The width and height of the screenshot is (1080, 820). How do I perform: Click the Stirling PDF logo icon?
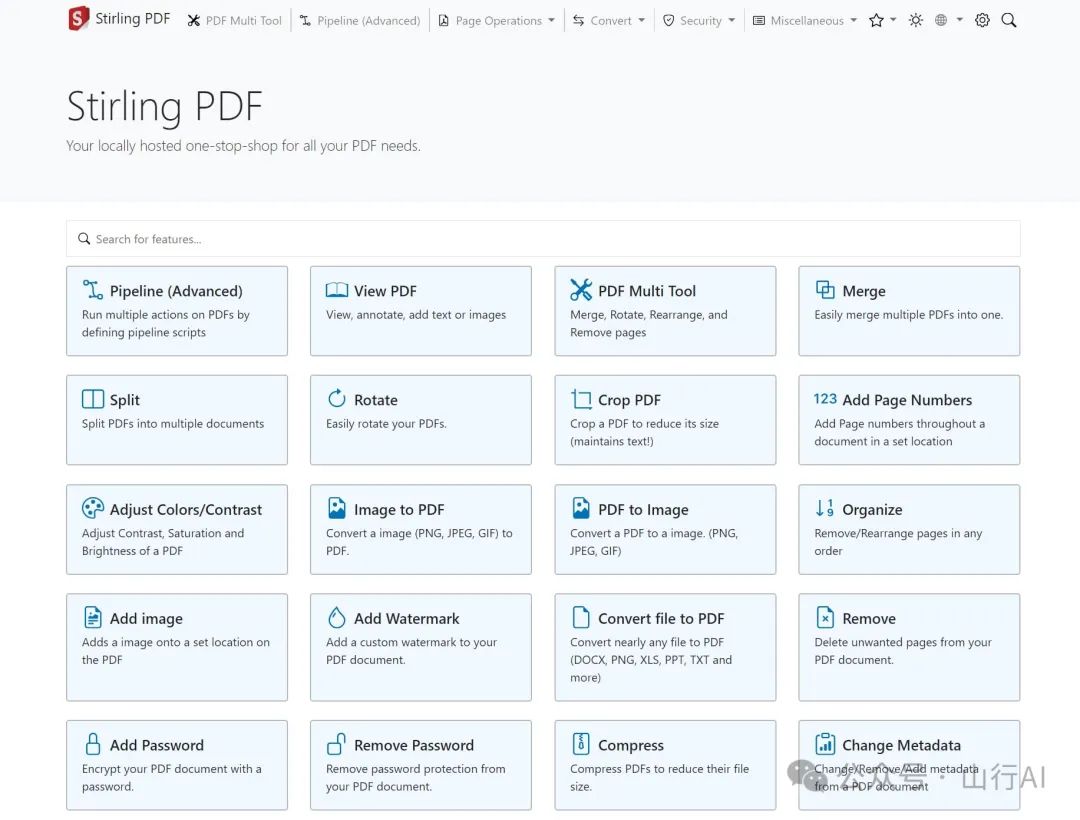click(x=79, y=19)
